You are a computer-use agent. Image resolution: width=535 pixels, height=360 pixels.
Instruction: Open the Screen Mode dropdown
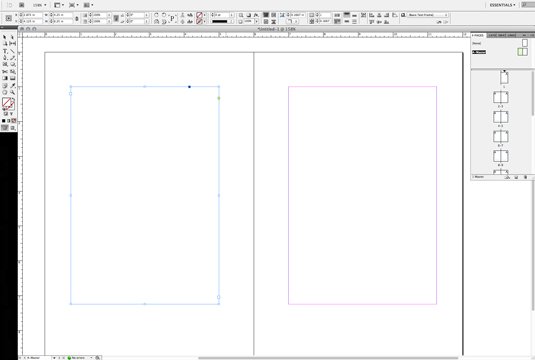click(74, 5)
